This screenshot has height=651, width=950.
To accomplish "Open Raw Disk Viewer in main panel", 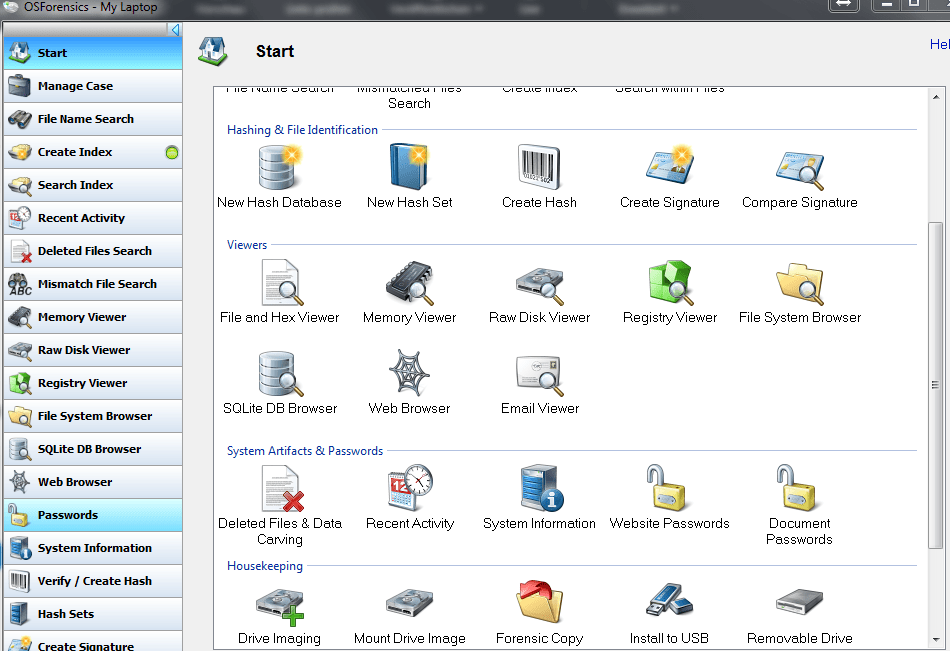I will pos(539,292).
